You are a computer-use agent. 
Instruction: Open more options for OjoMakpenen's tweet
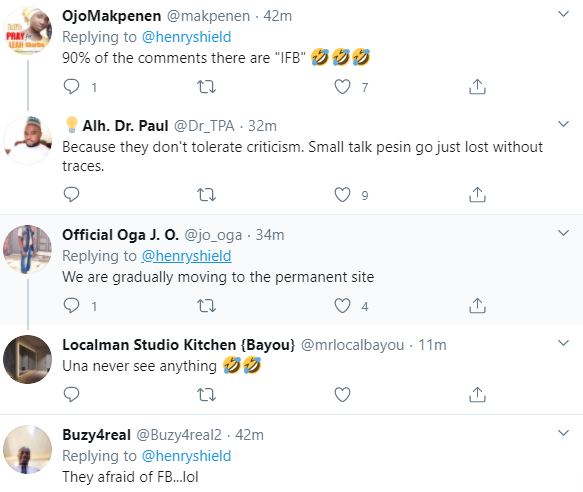pyautogui.click(x=564, y=14)
